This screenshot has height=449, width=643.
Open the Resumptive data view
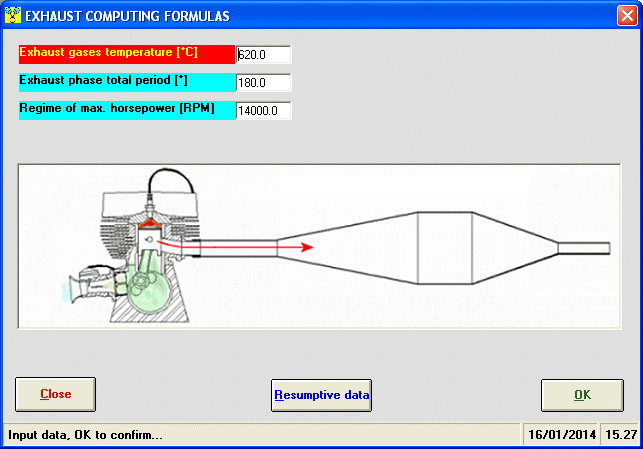(x=321, y=395)
